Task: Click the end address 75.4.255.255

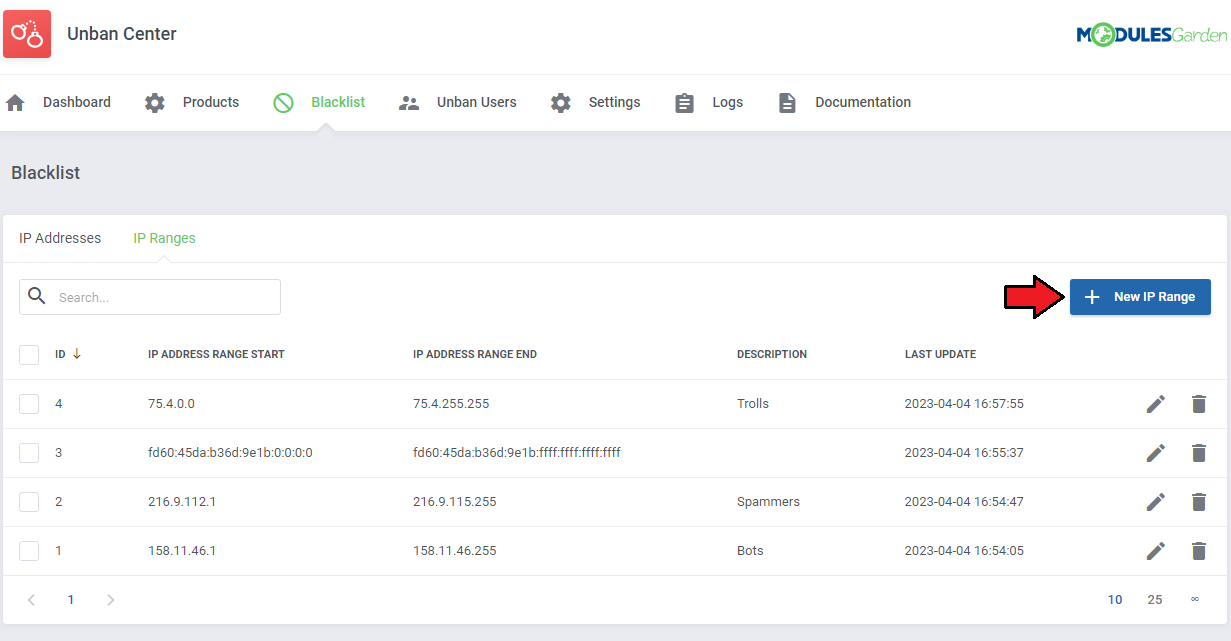Action: [x=451, y=404]
